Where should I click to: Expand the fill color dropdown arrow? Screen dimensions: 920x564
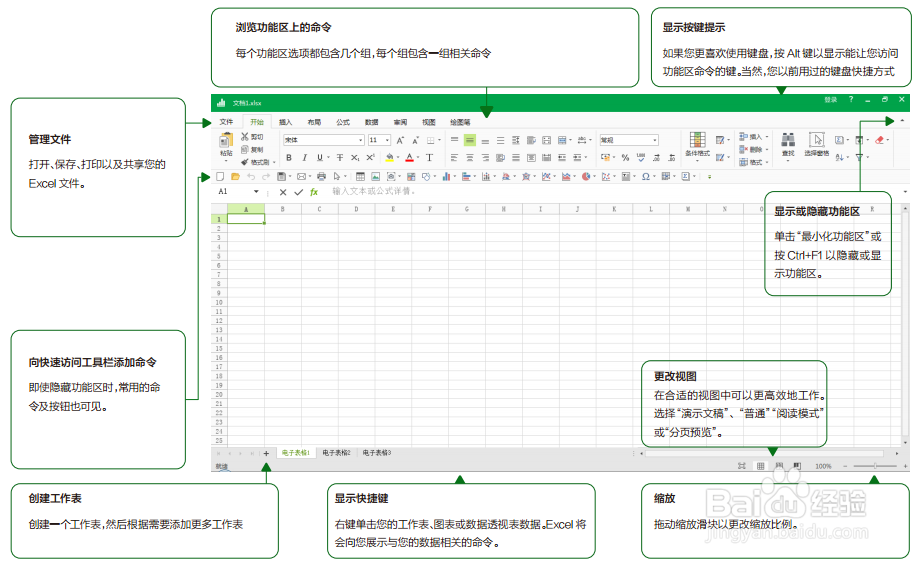click(398, 158)
